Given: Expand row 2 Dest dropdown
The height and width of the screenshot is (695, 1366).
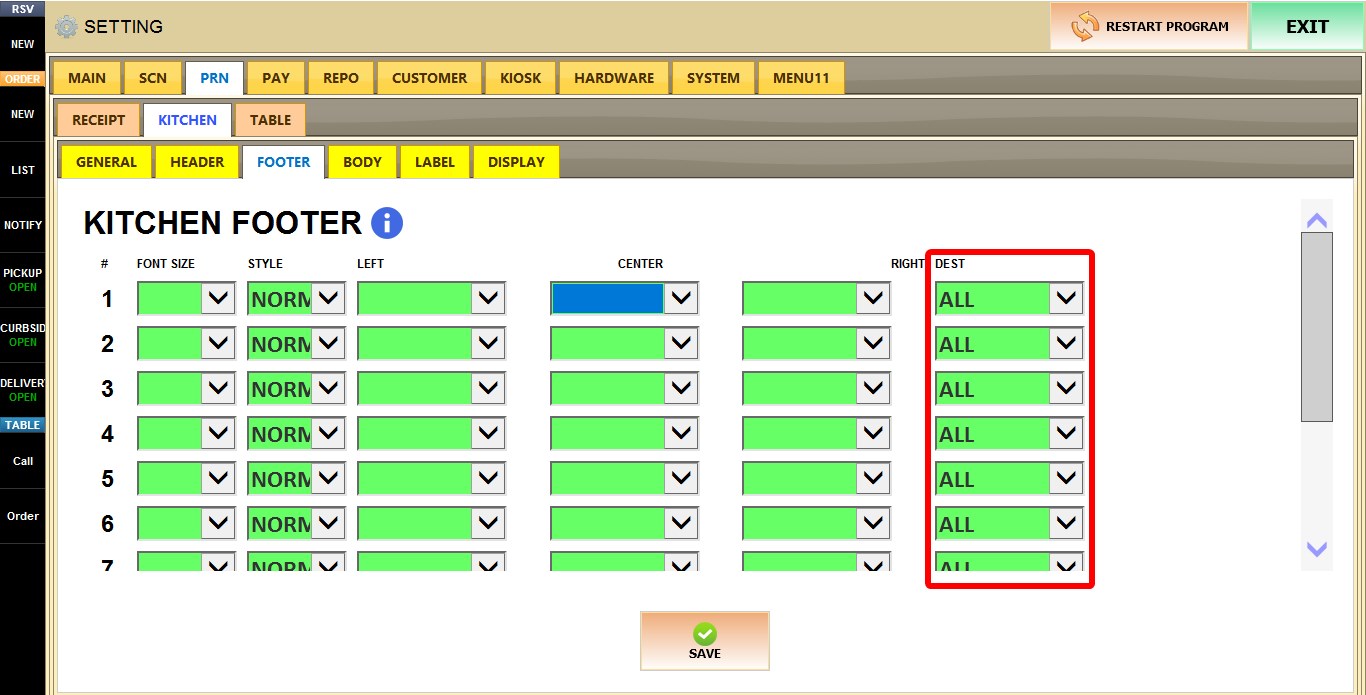Looking at the screenshot, I should [x=1066, y=343].
